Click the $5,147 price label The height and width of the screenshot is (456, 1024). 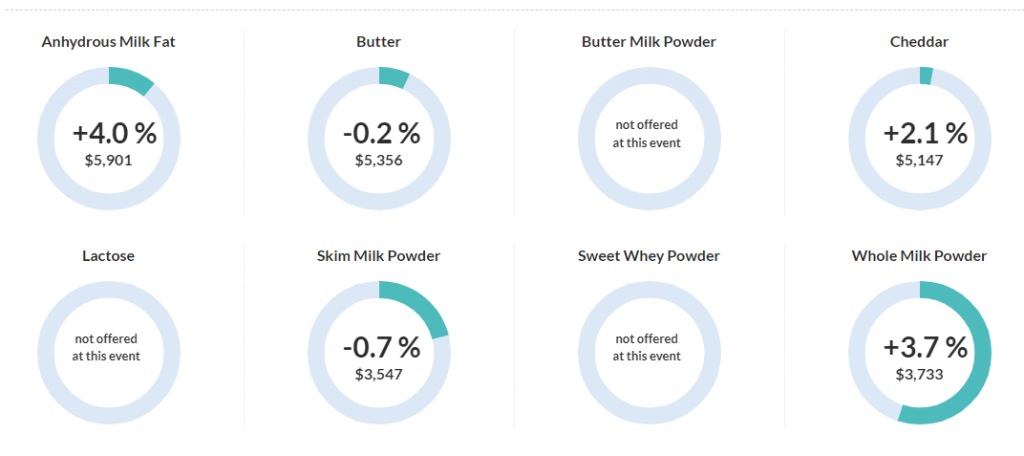tap(919, 159)
